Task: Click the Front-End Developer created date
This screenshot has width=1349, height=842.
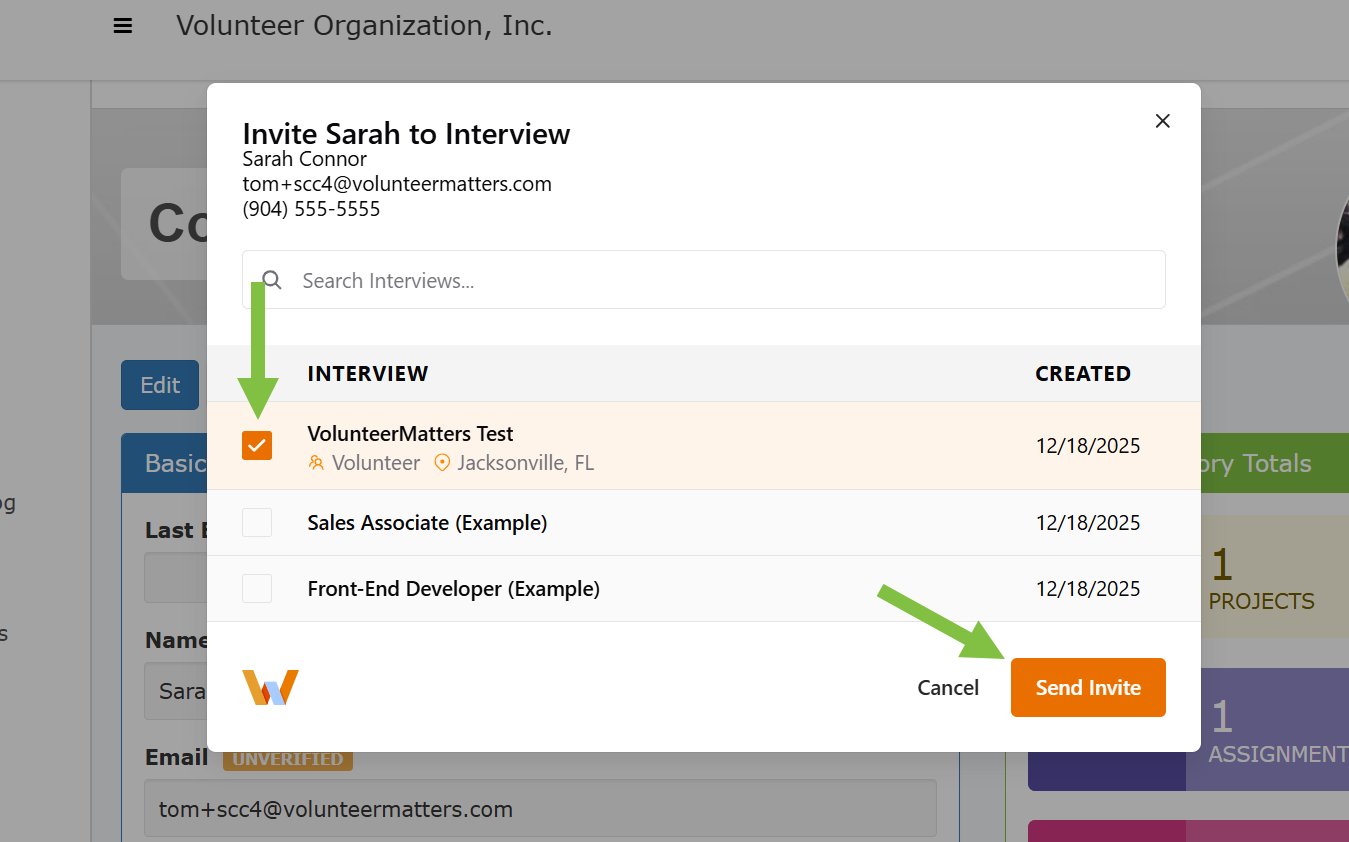Action: (1088, 589)
